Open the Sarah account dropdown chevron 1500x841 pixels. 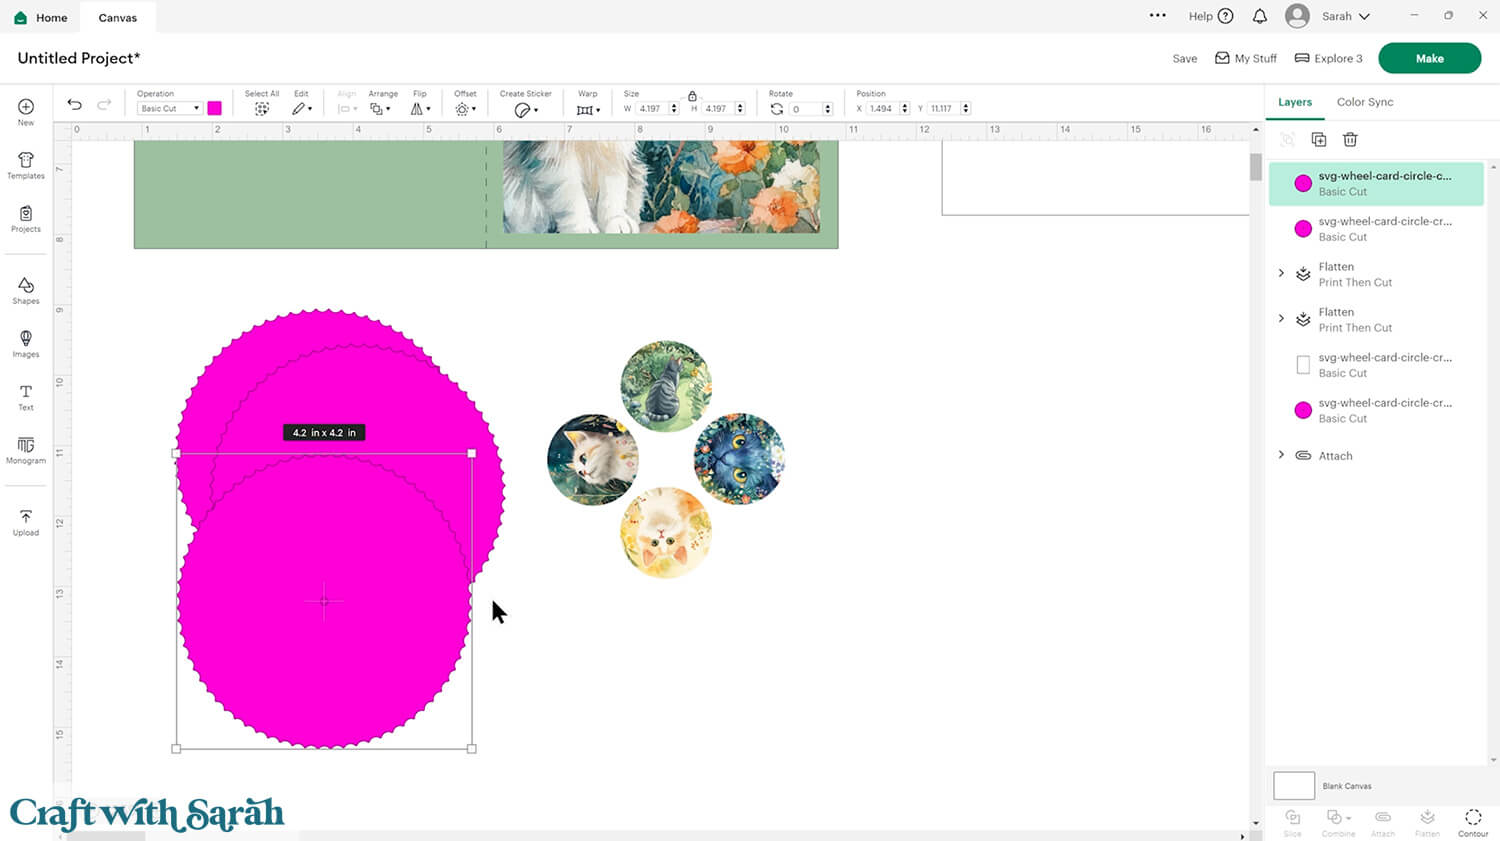click(1365, 17)
